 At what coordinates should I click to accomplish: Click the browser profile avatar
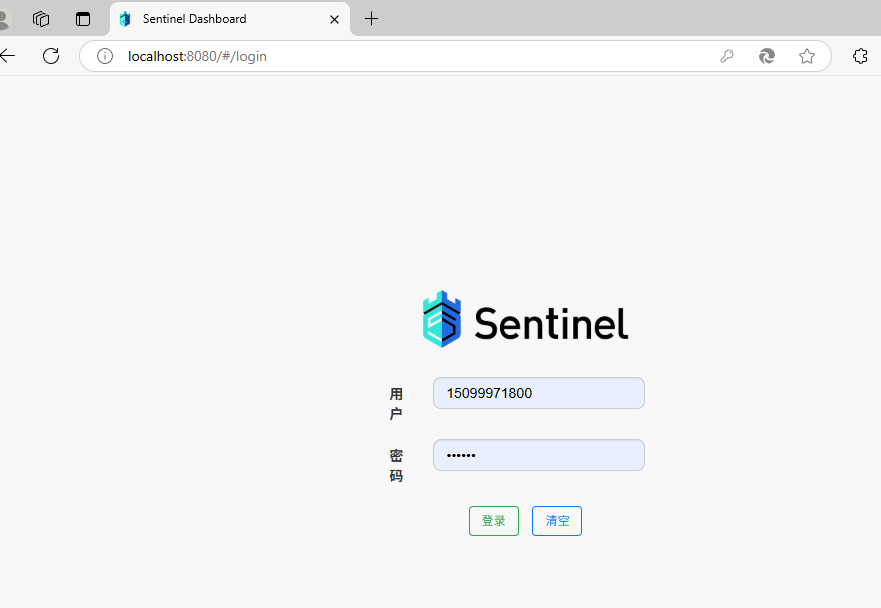[4, 19]
